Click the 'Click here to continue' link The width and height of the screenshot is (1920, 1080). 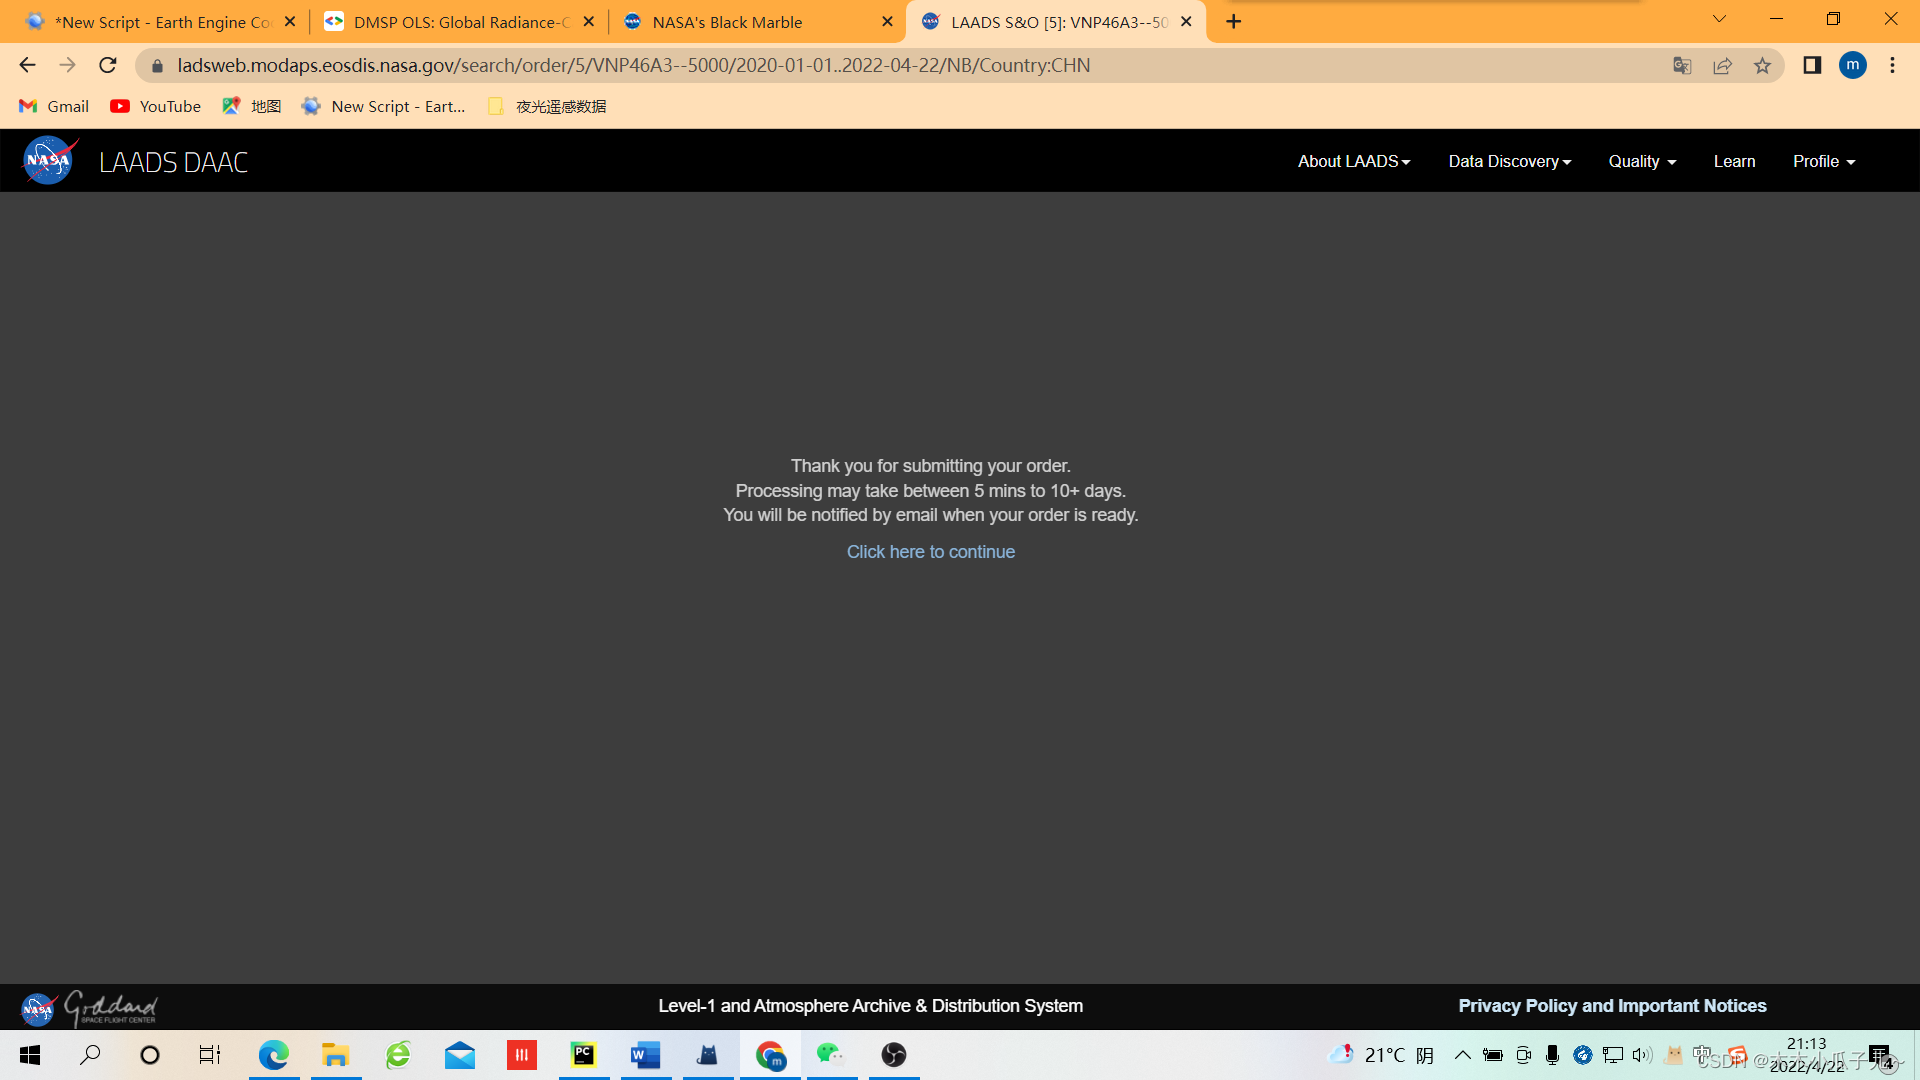click(x=930, y=552)
